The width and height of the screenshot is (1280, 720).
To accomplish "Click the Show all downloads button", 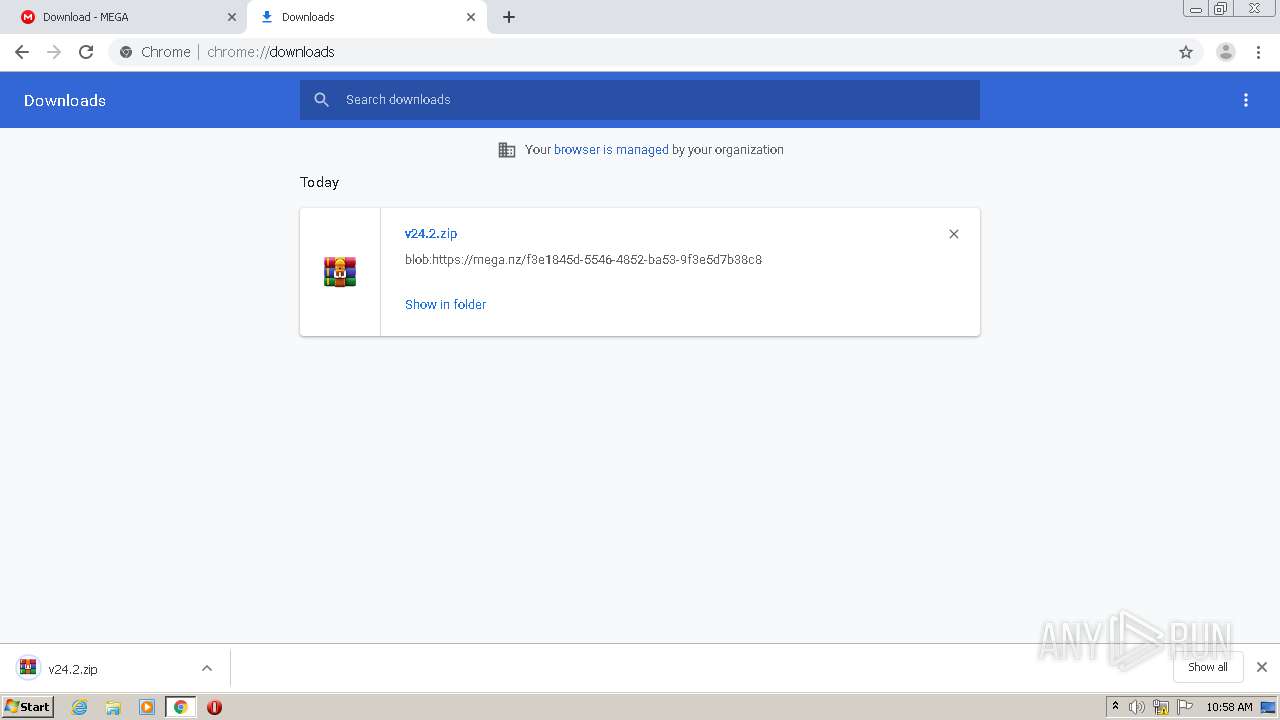I will click(1208, 667).
